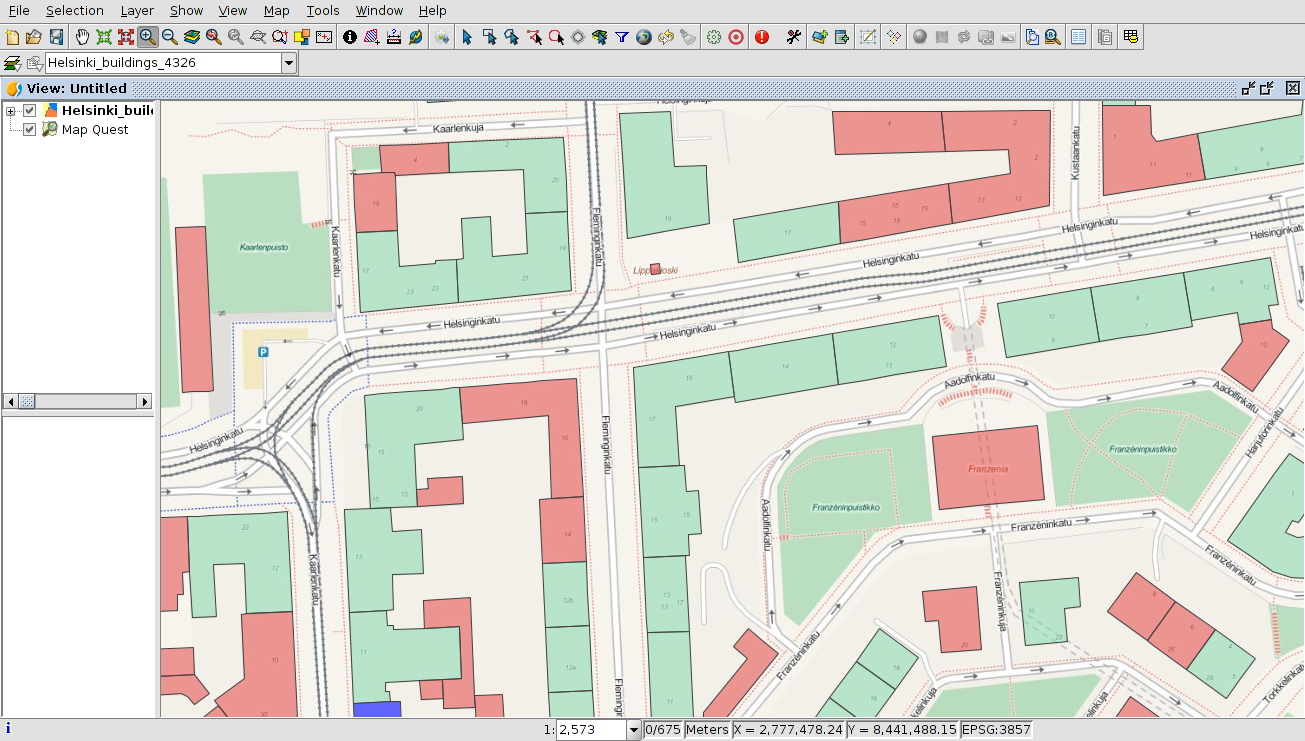Click the Information query tool icon
Viewport: 1305px width, 741px height.
tap(350, 37)
